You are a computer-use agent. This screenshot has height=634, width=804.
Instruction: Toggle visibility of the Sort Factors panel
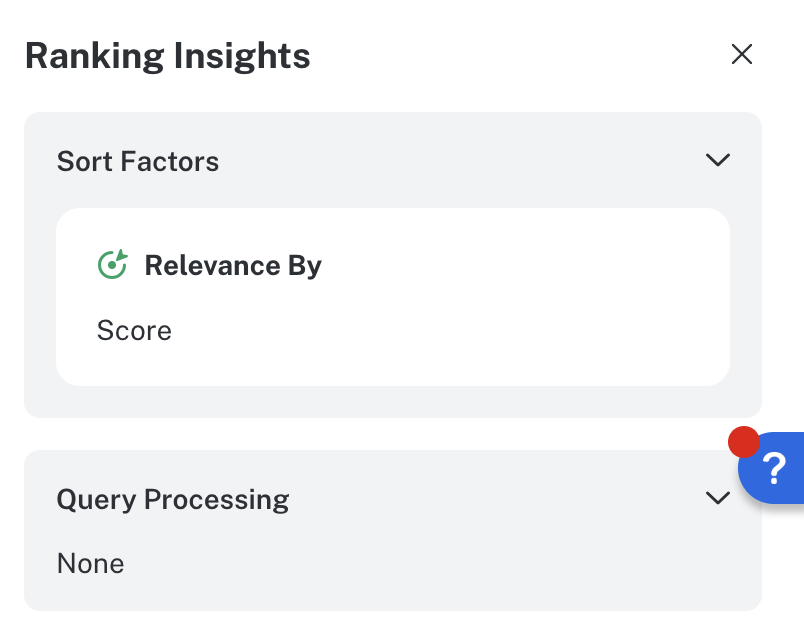[717, 160]
